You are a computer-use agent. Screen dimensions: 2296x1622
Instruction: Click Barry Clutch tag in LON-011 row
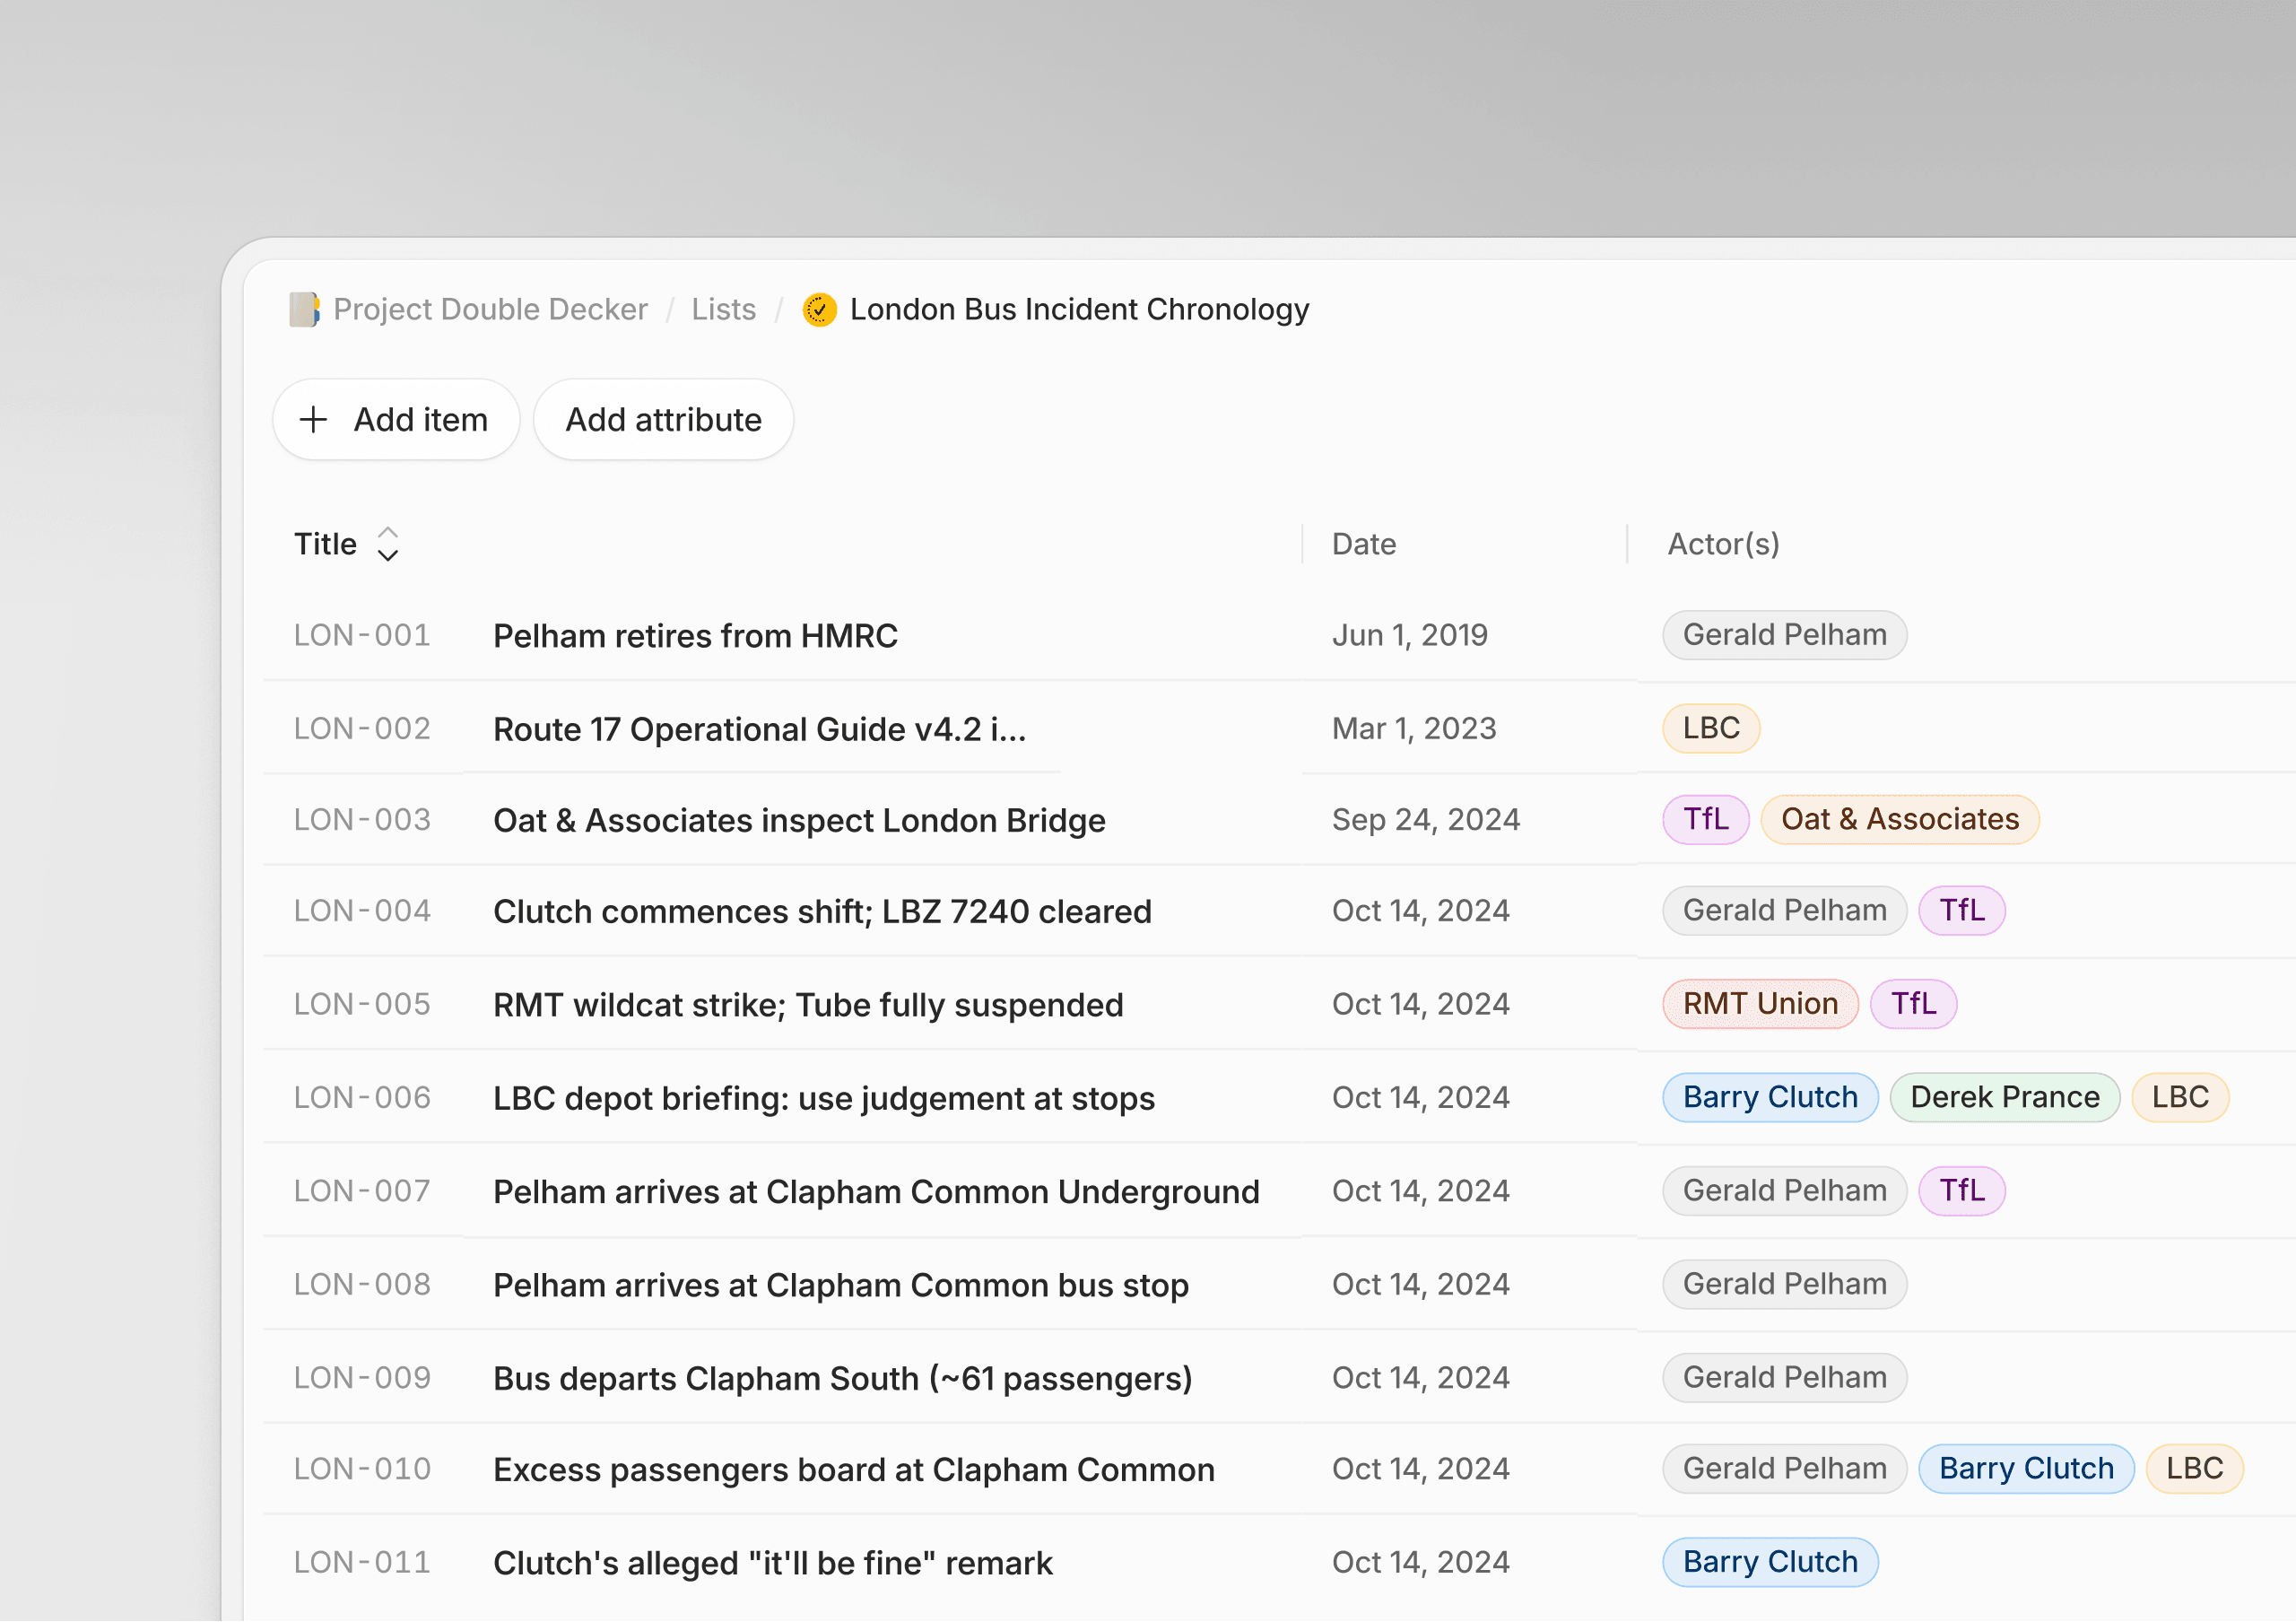(x=1771, y=1562)
